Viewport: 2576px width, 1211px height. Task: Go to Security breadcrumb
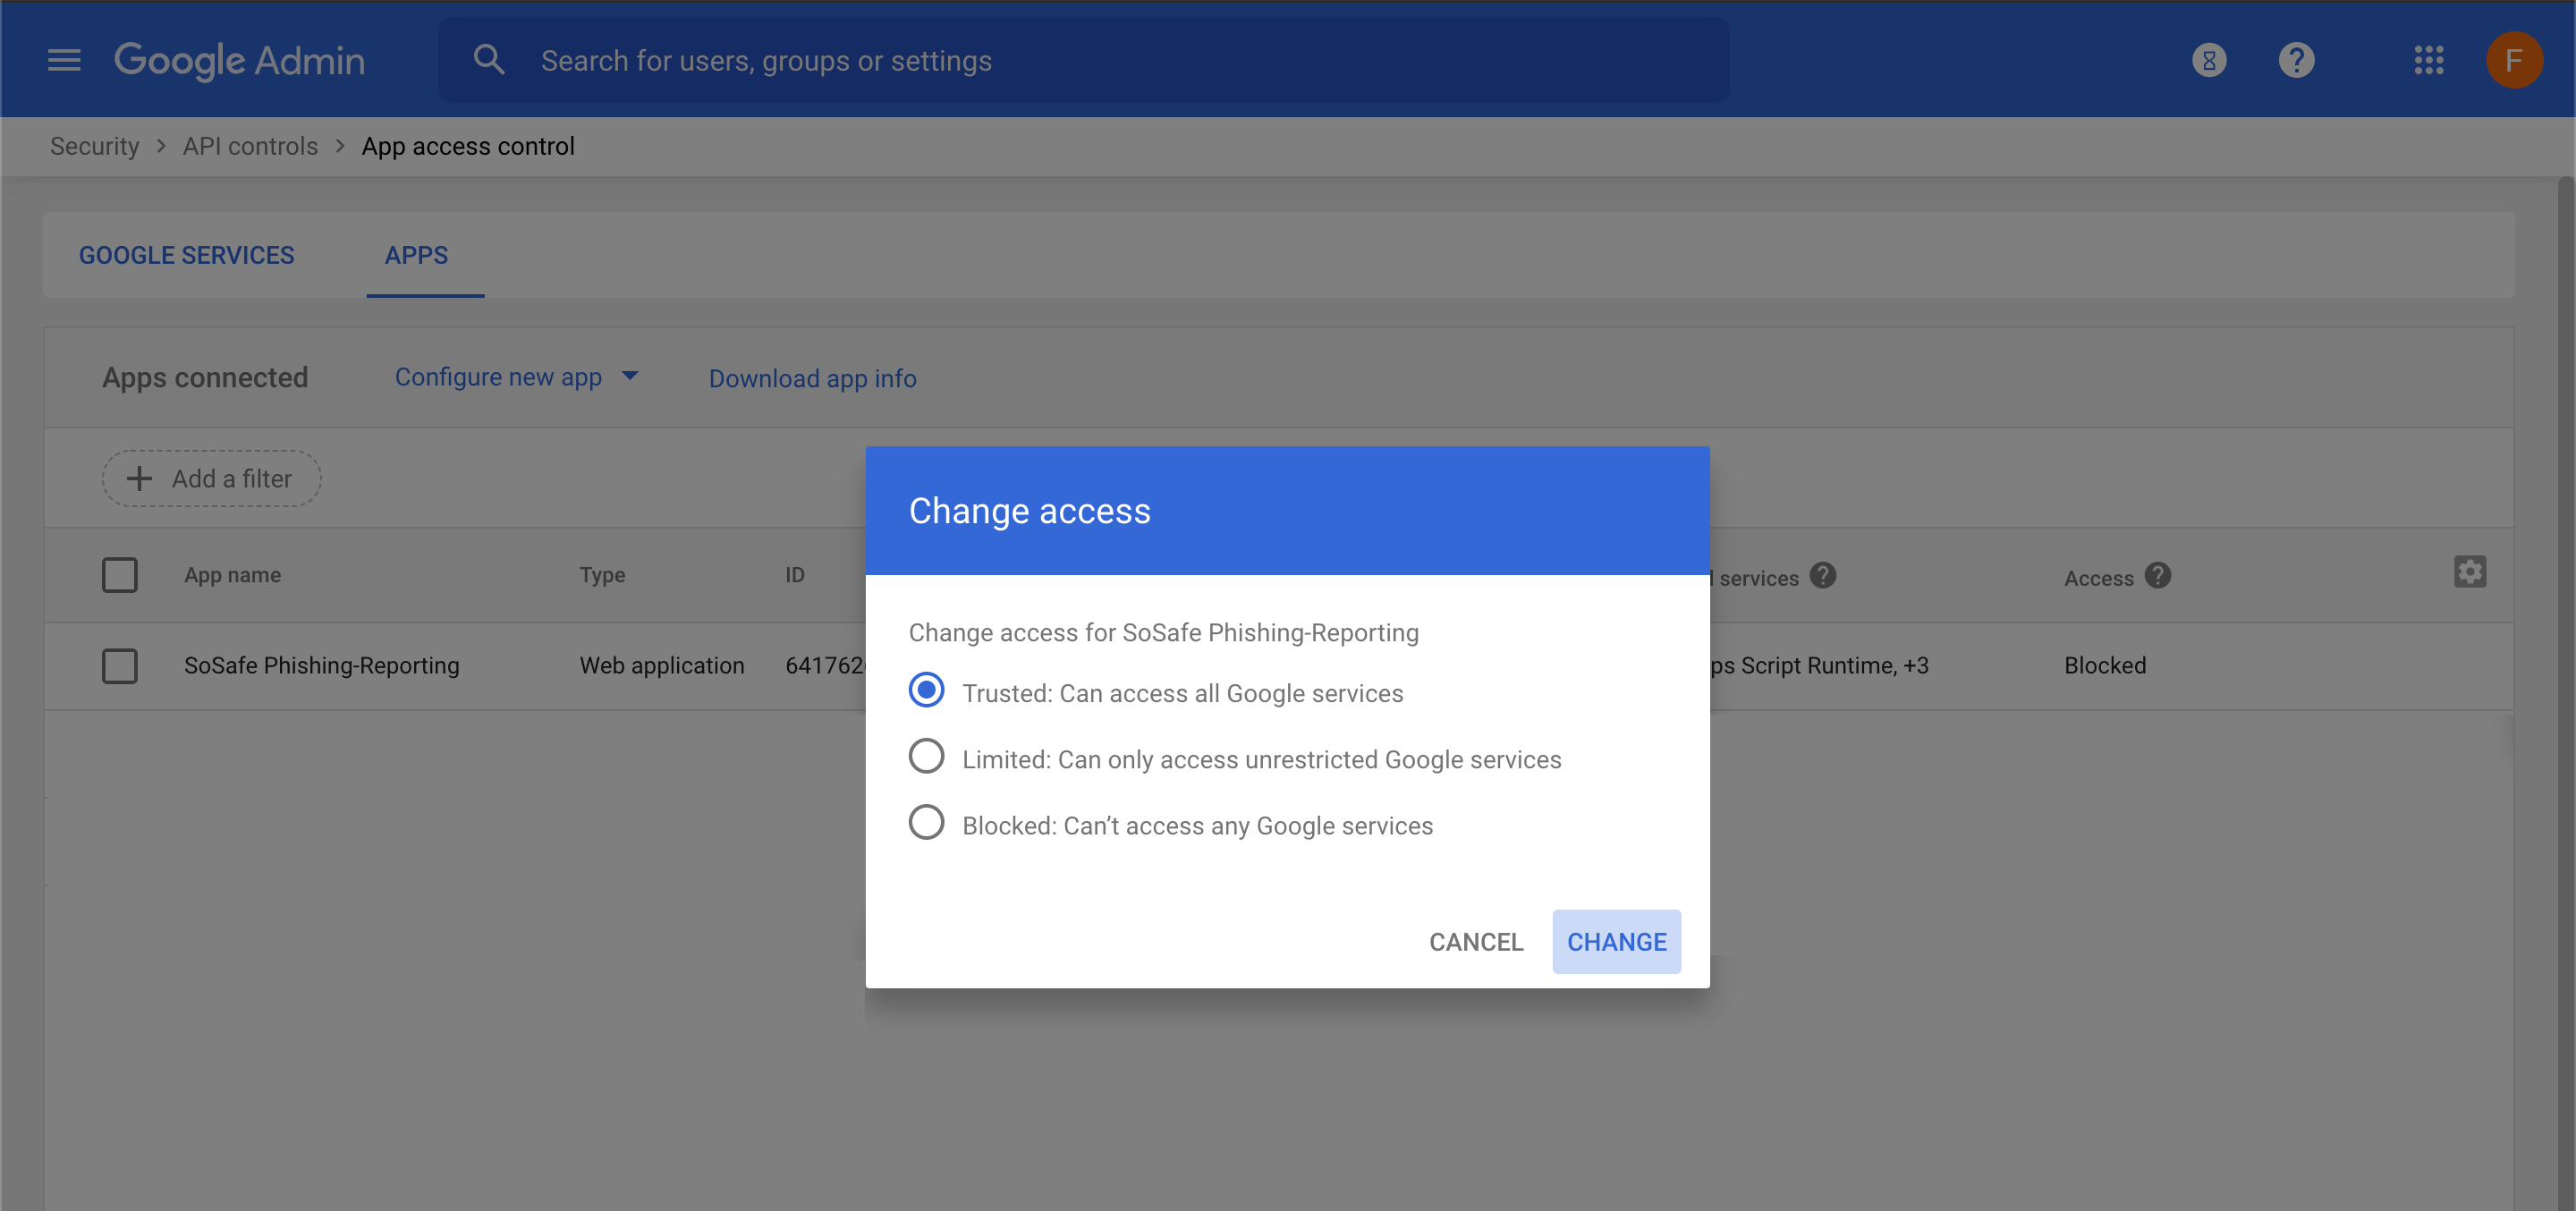[x=95, y=146]
